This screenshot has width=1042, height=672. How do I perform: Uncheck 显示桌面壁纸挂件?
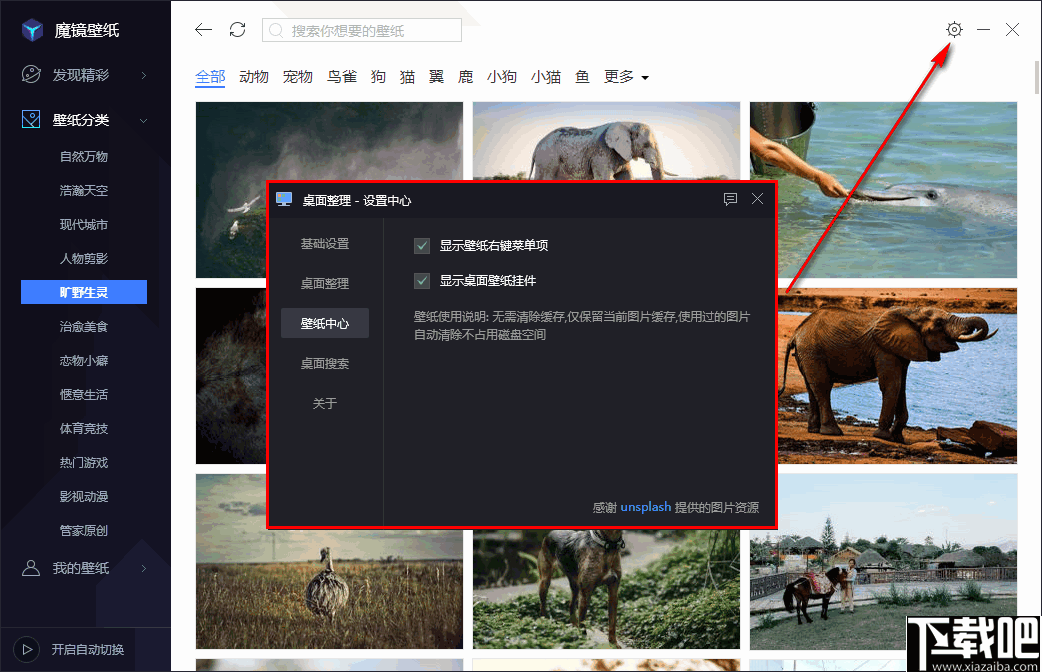[x=421, y=281]
